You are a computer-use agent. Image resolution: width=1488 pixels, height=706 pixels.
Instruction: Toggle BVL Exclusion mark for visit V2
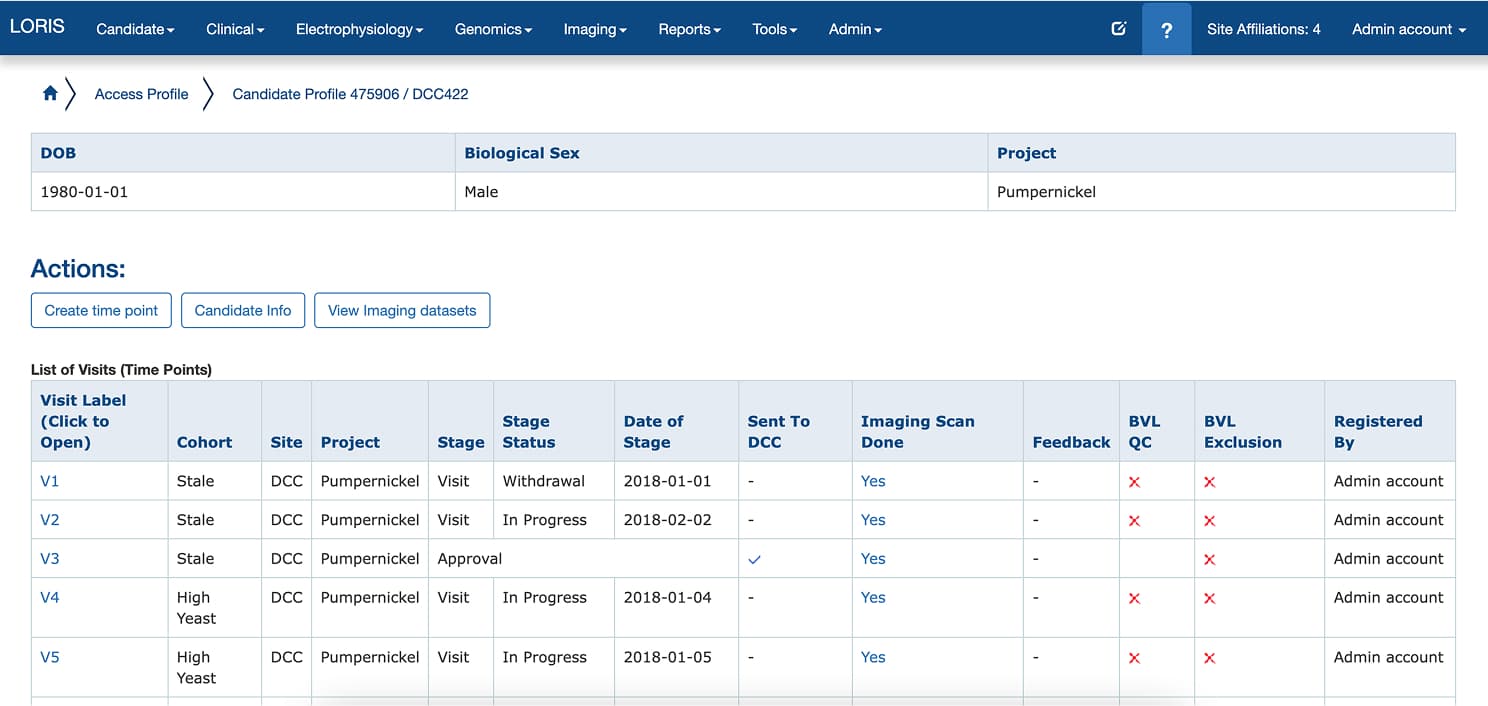click(x=1210, y=520)
